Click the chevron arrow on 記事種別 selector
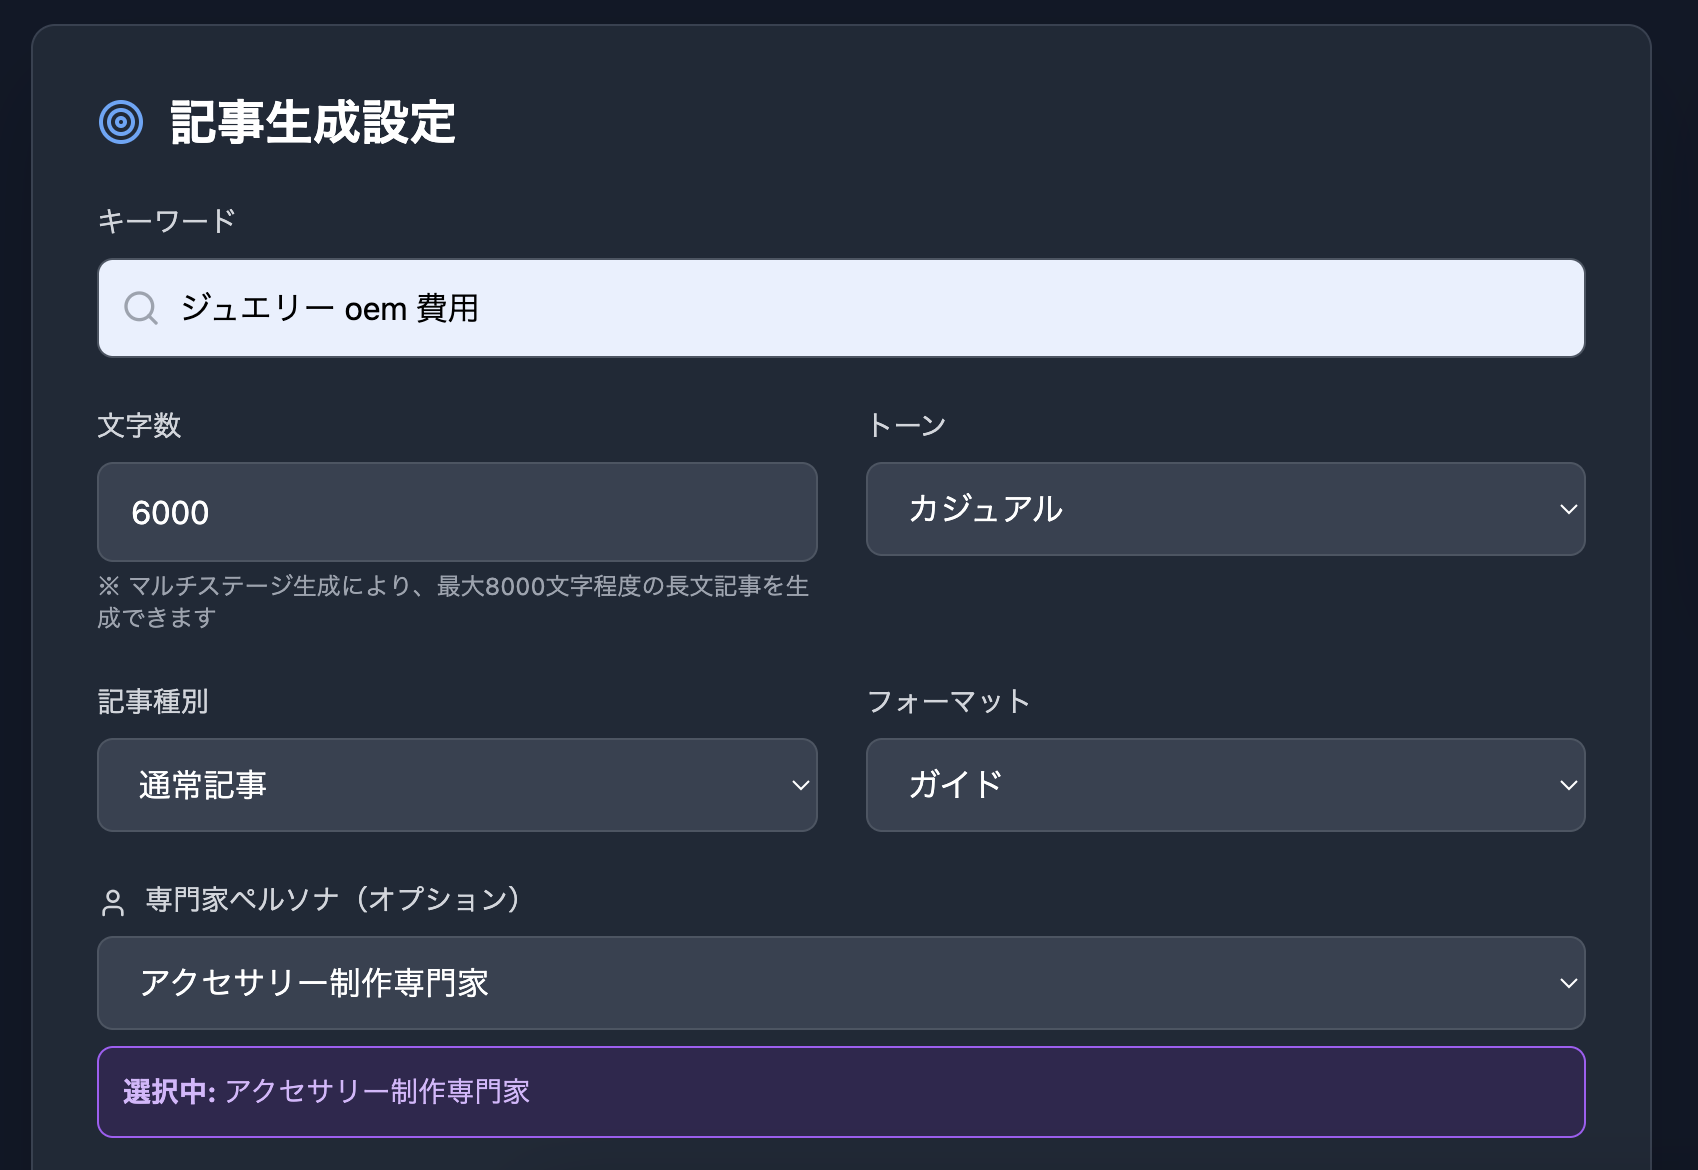1698x1170 pixels. [800, 785]
